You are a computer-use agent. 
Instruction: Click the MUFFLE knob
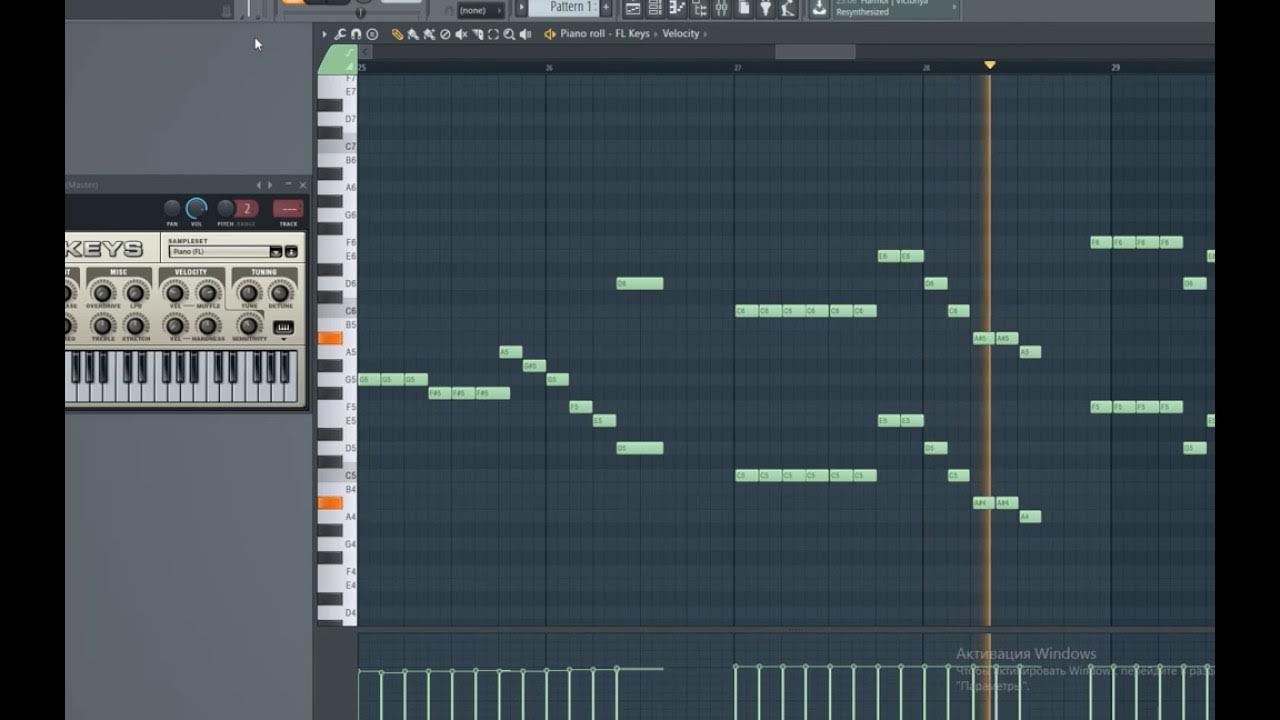pos(207,293)
